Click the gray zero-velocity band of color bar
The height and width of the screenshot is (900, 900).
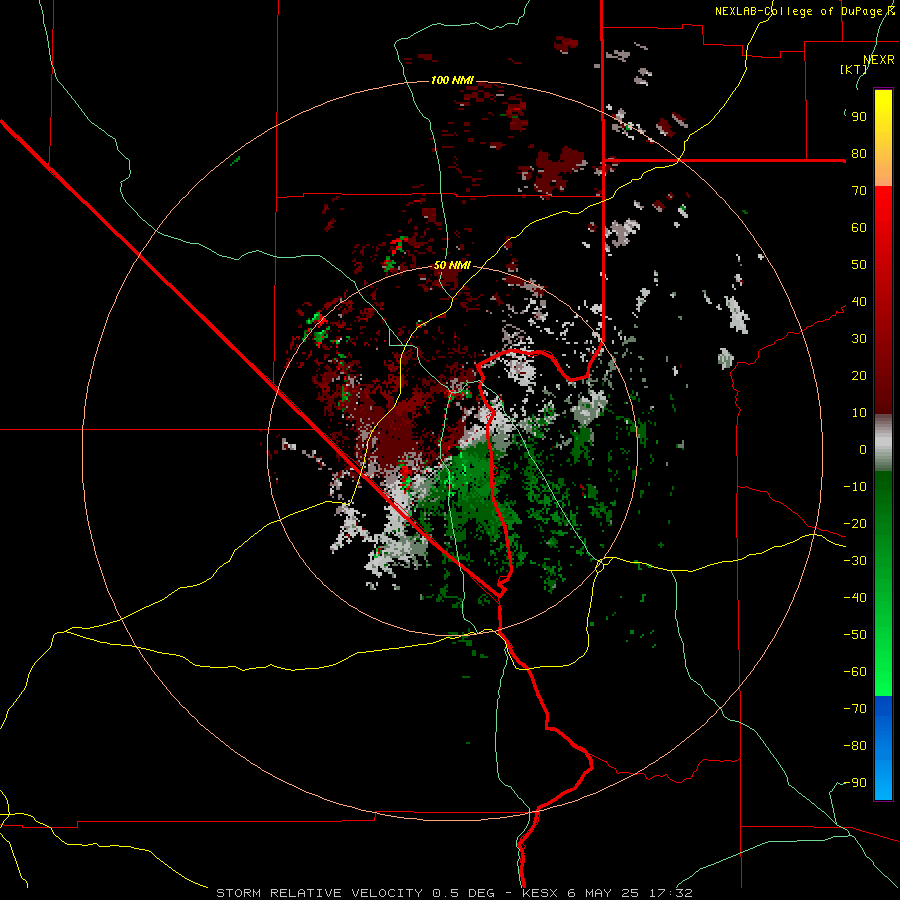[x=883, y=443]
